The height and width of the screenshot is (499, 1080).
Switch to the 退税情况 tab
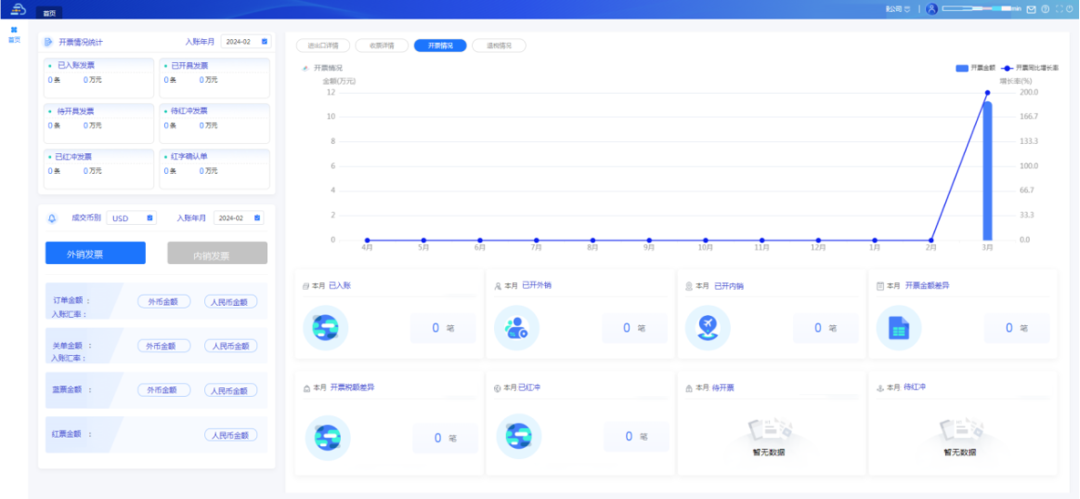pos(498,45)
